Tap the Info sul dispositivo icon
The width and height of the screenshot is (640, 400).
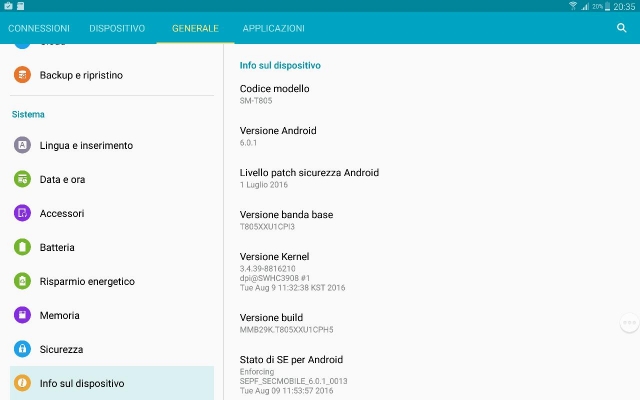tap(22, 383)
